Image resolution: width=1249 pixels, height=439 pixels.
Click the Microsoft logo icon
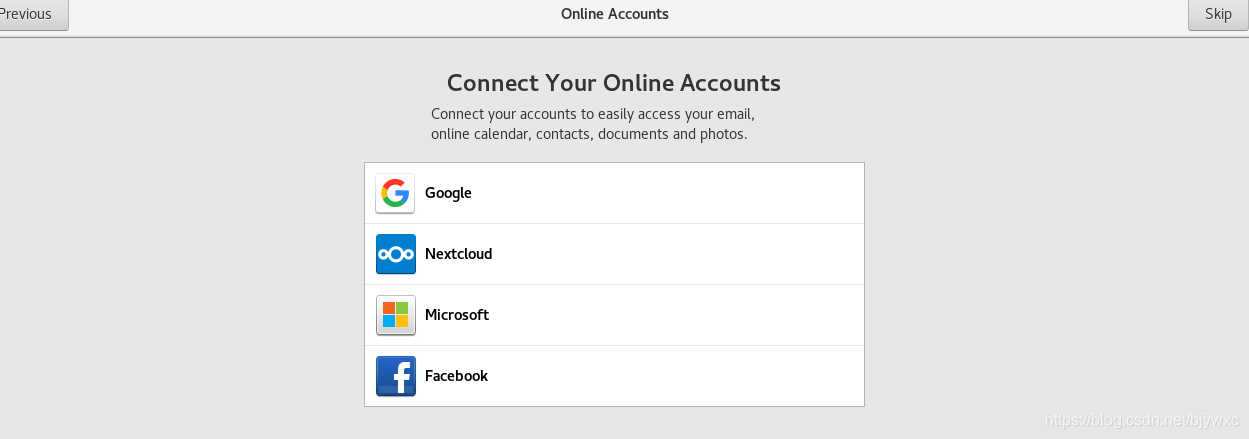[395, 315]
